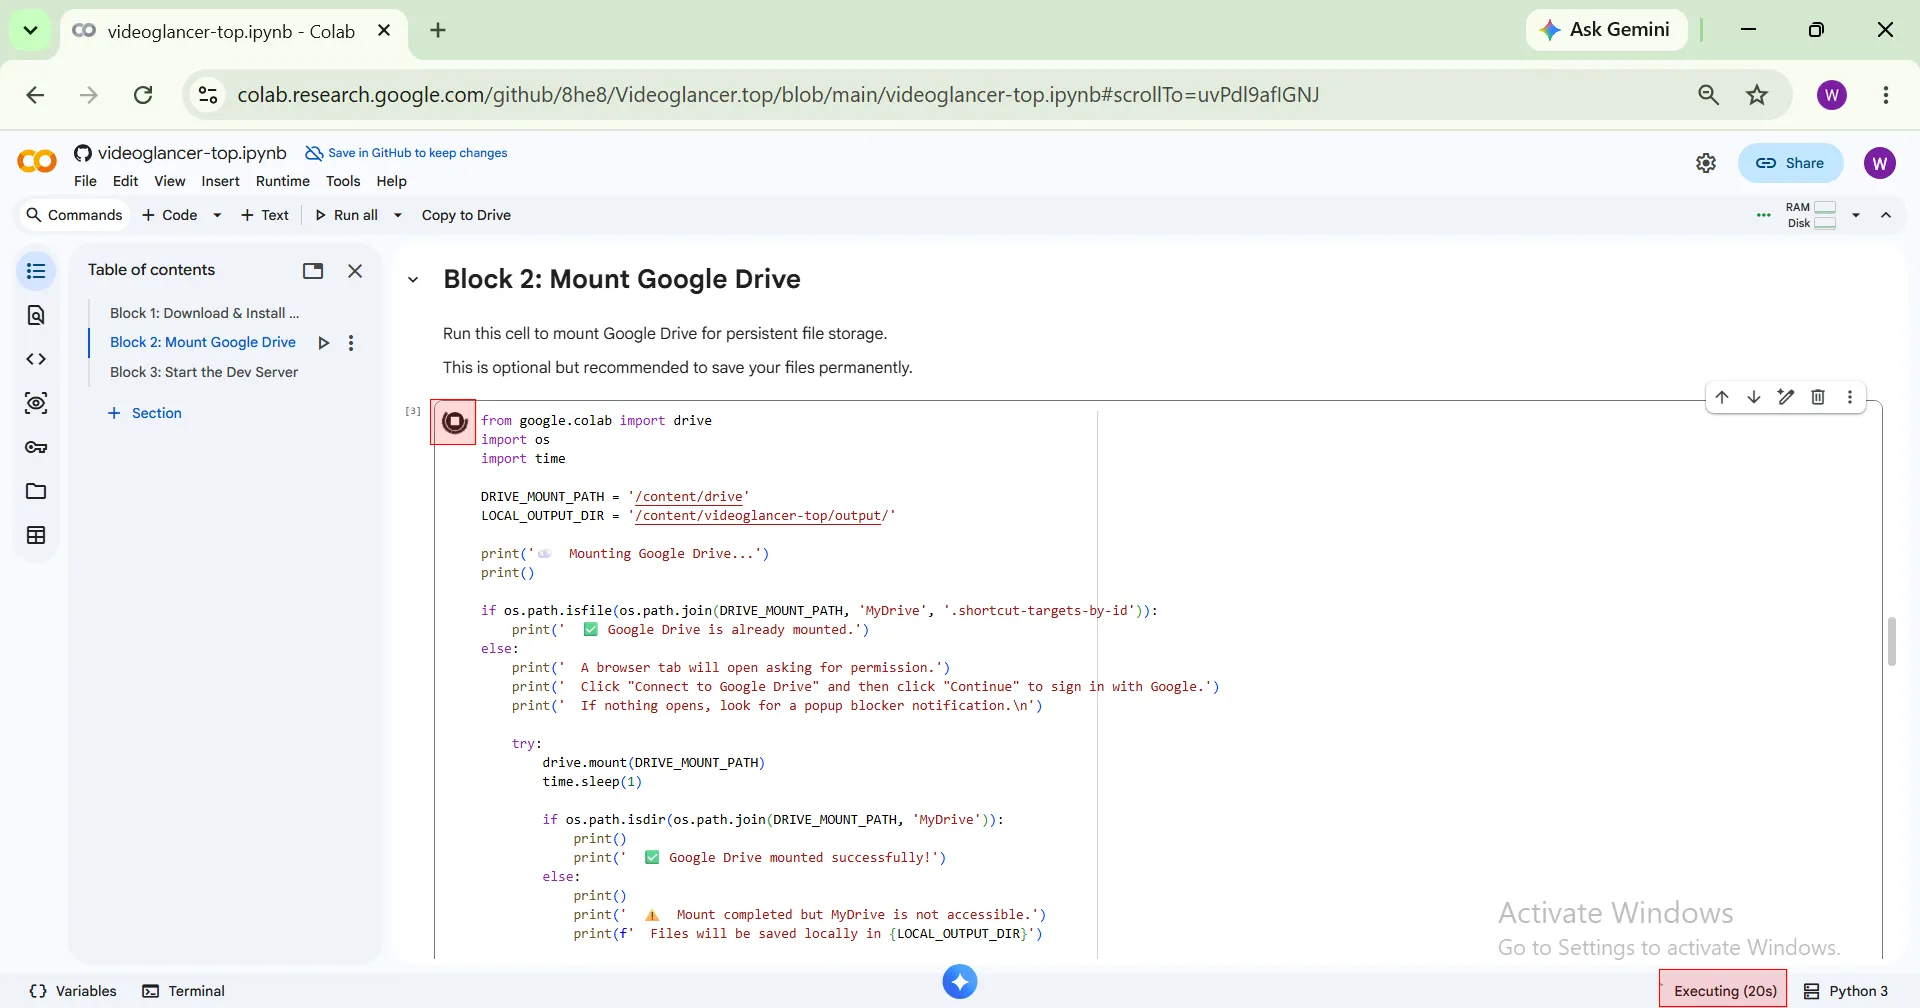Viewport: 1920px width, 1008px height.
Task: Move cell up with arrow icon
Action: coord(1722,397)
